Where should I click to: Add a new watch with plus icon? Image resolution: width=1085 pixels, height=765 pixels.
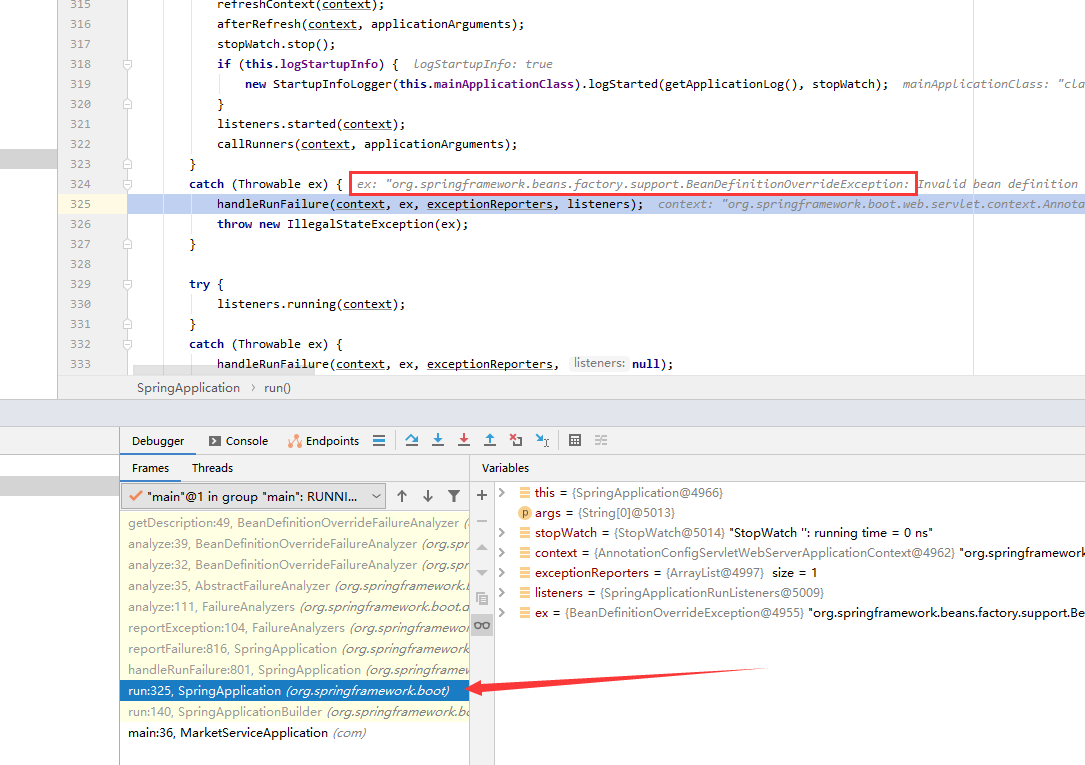[x=482, y=495]
